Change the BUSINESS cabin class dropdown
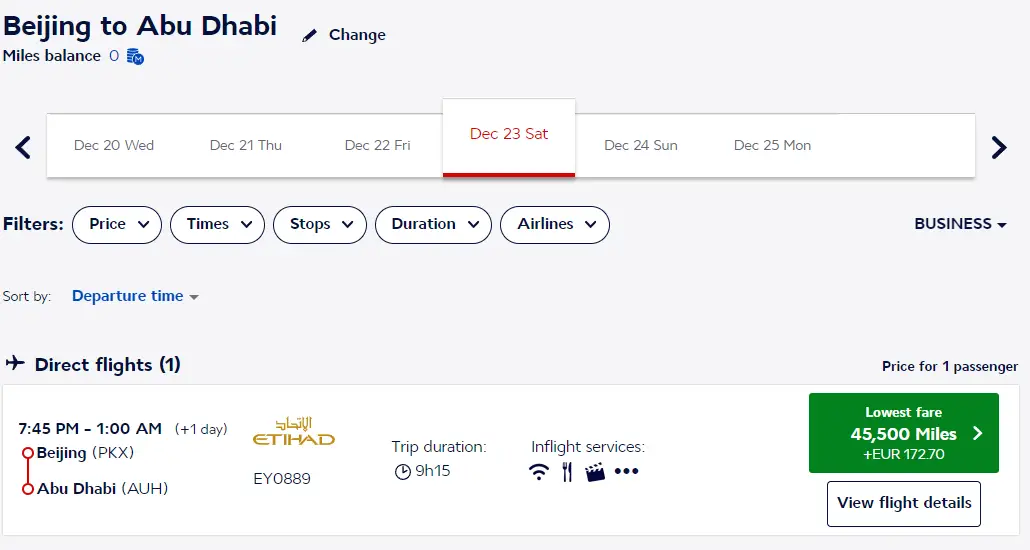This screenshot has width=1030, height=550. click(x=960, y=224)
